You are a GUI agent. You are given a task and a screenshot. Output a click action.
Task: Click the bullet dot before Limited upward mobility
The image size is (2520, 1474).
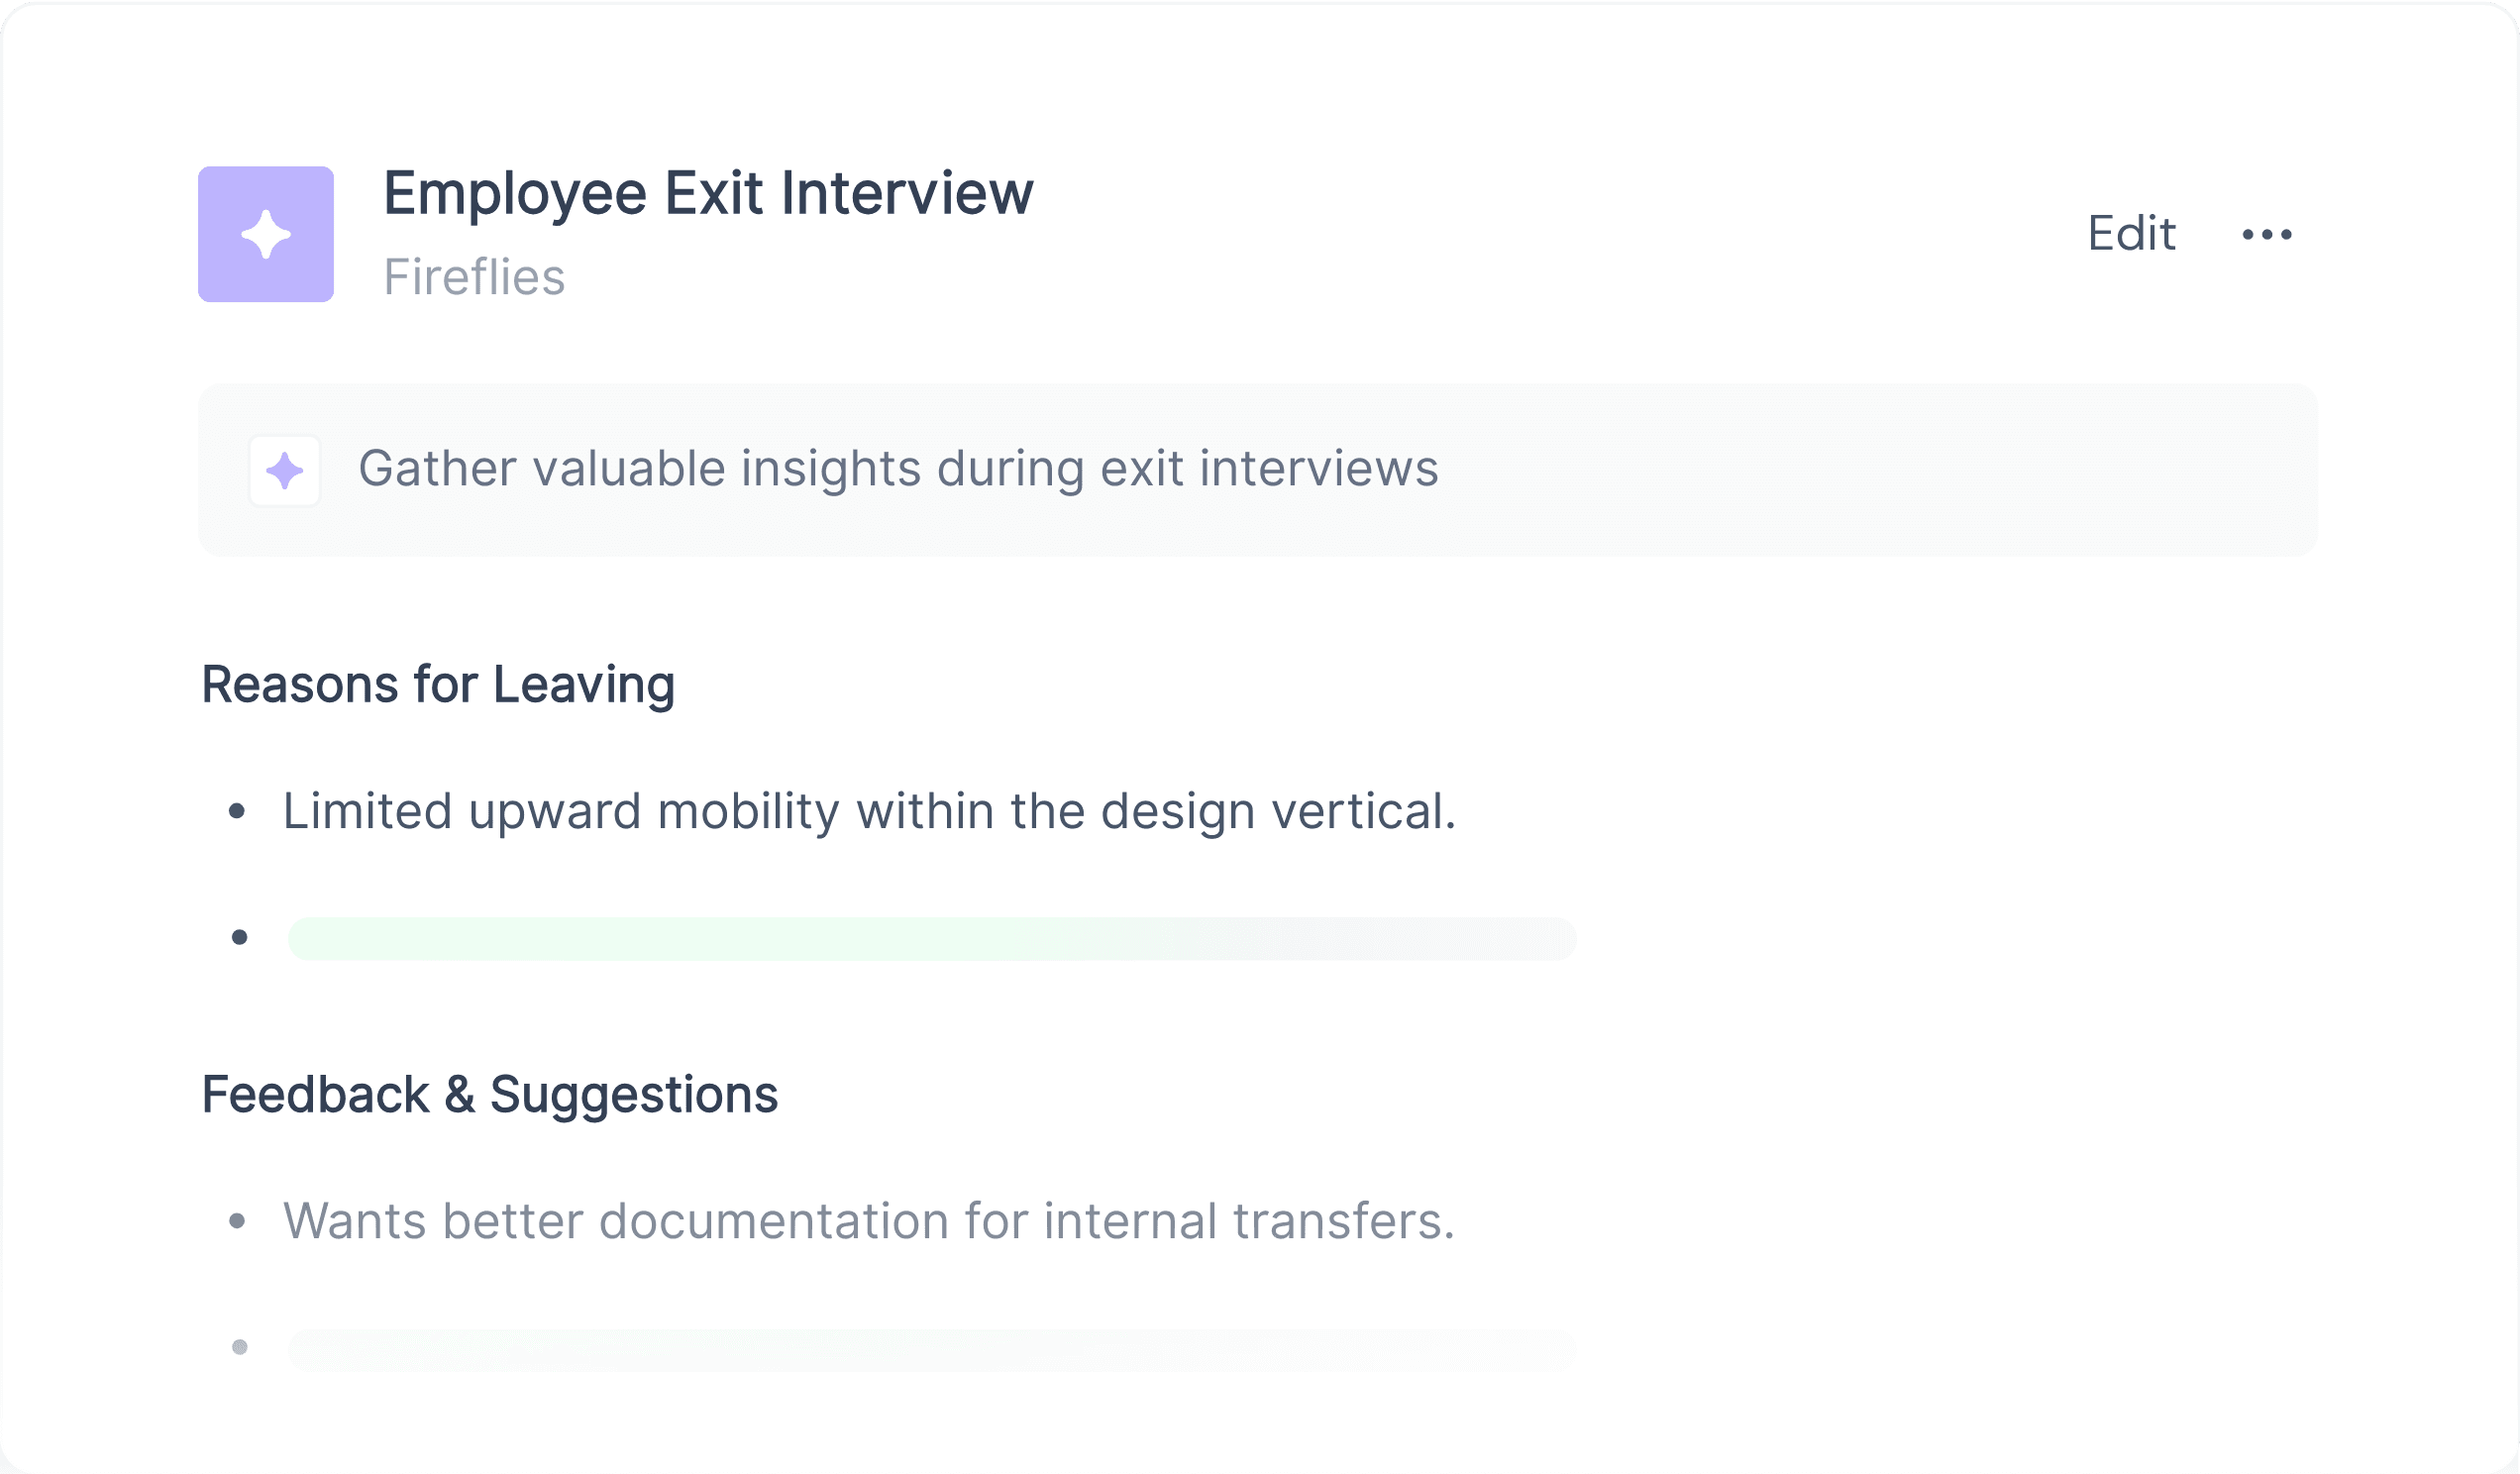click(x=237, y=811)
